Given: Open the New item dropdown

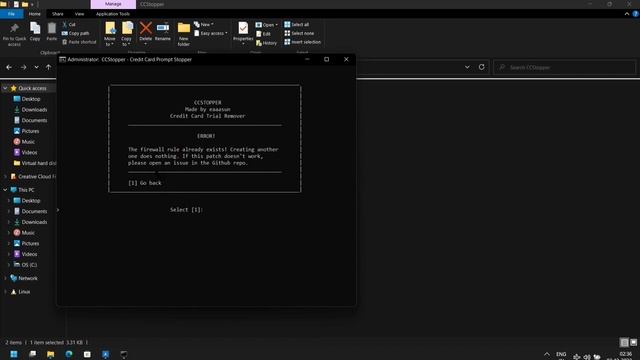Looking at the screenshot, I should [x=204, y=24].
